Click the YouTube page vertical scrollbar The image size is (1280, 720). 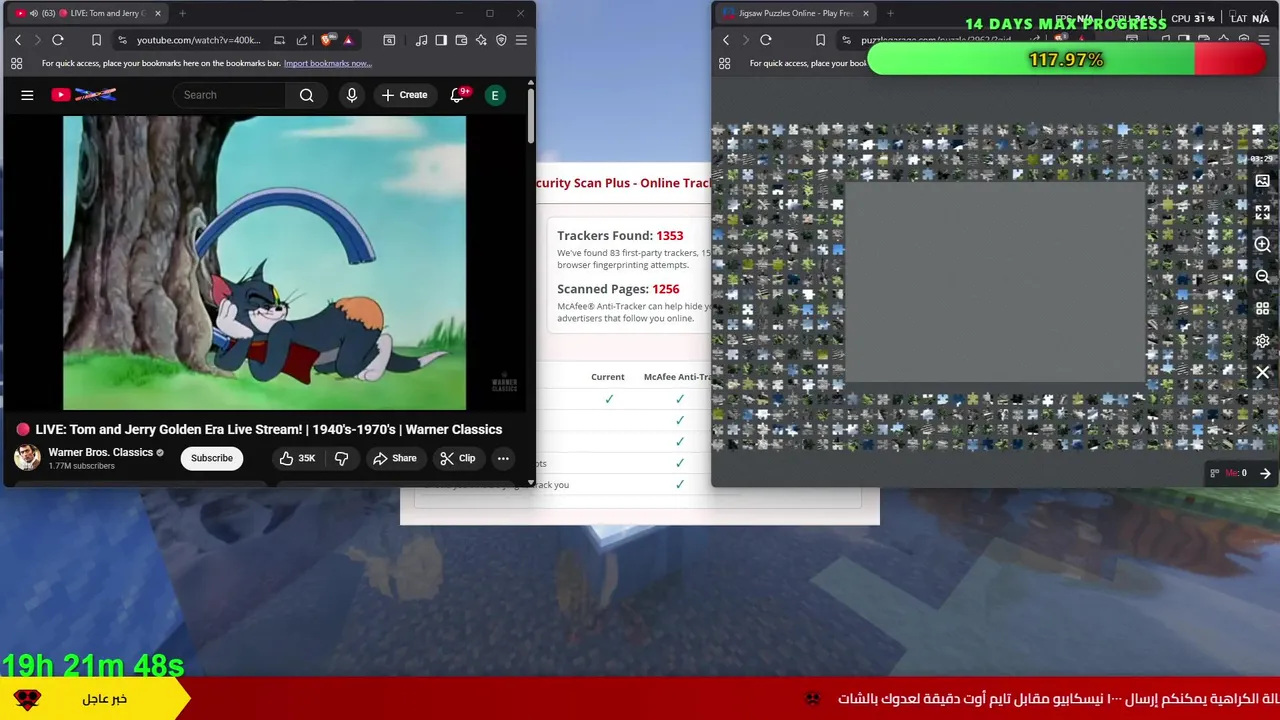[x=530, y=117]
